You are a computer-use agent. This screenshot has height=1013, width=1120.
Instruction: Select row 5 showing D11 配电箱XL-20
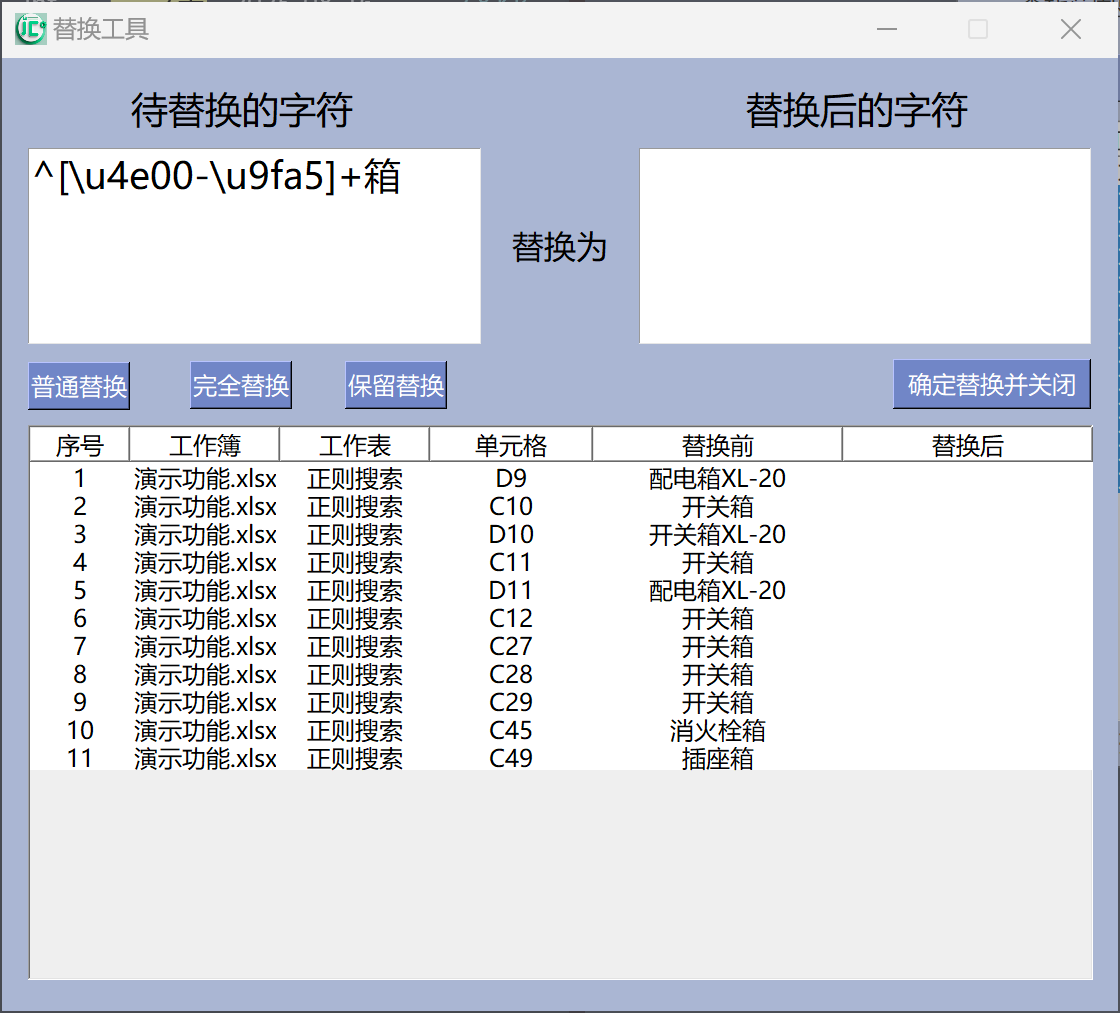(560, 591)
